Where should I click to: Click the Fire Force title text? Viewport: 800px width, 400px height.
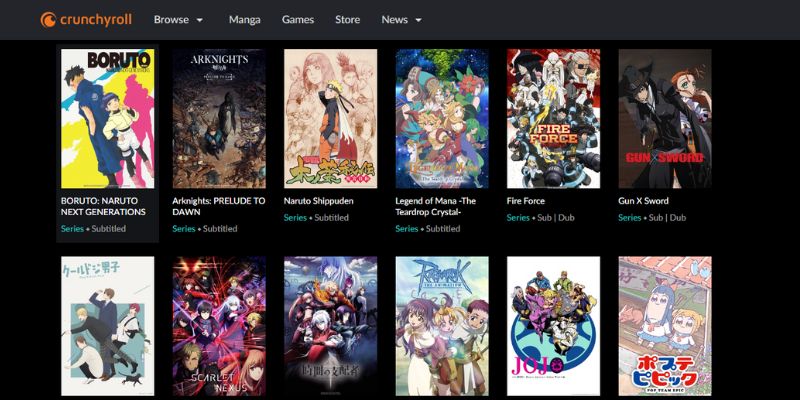click(526, 201)
